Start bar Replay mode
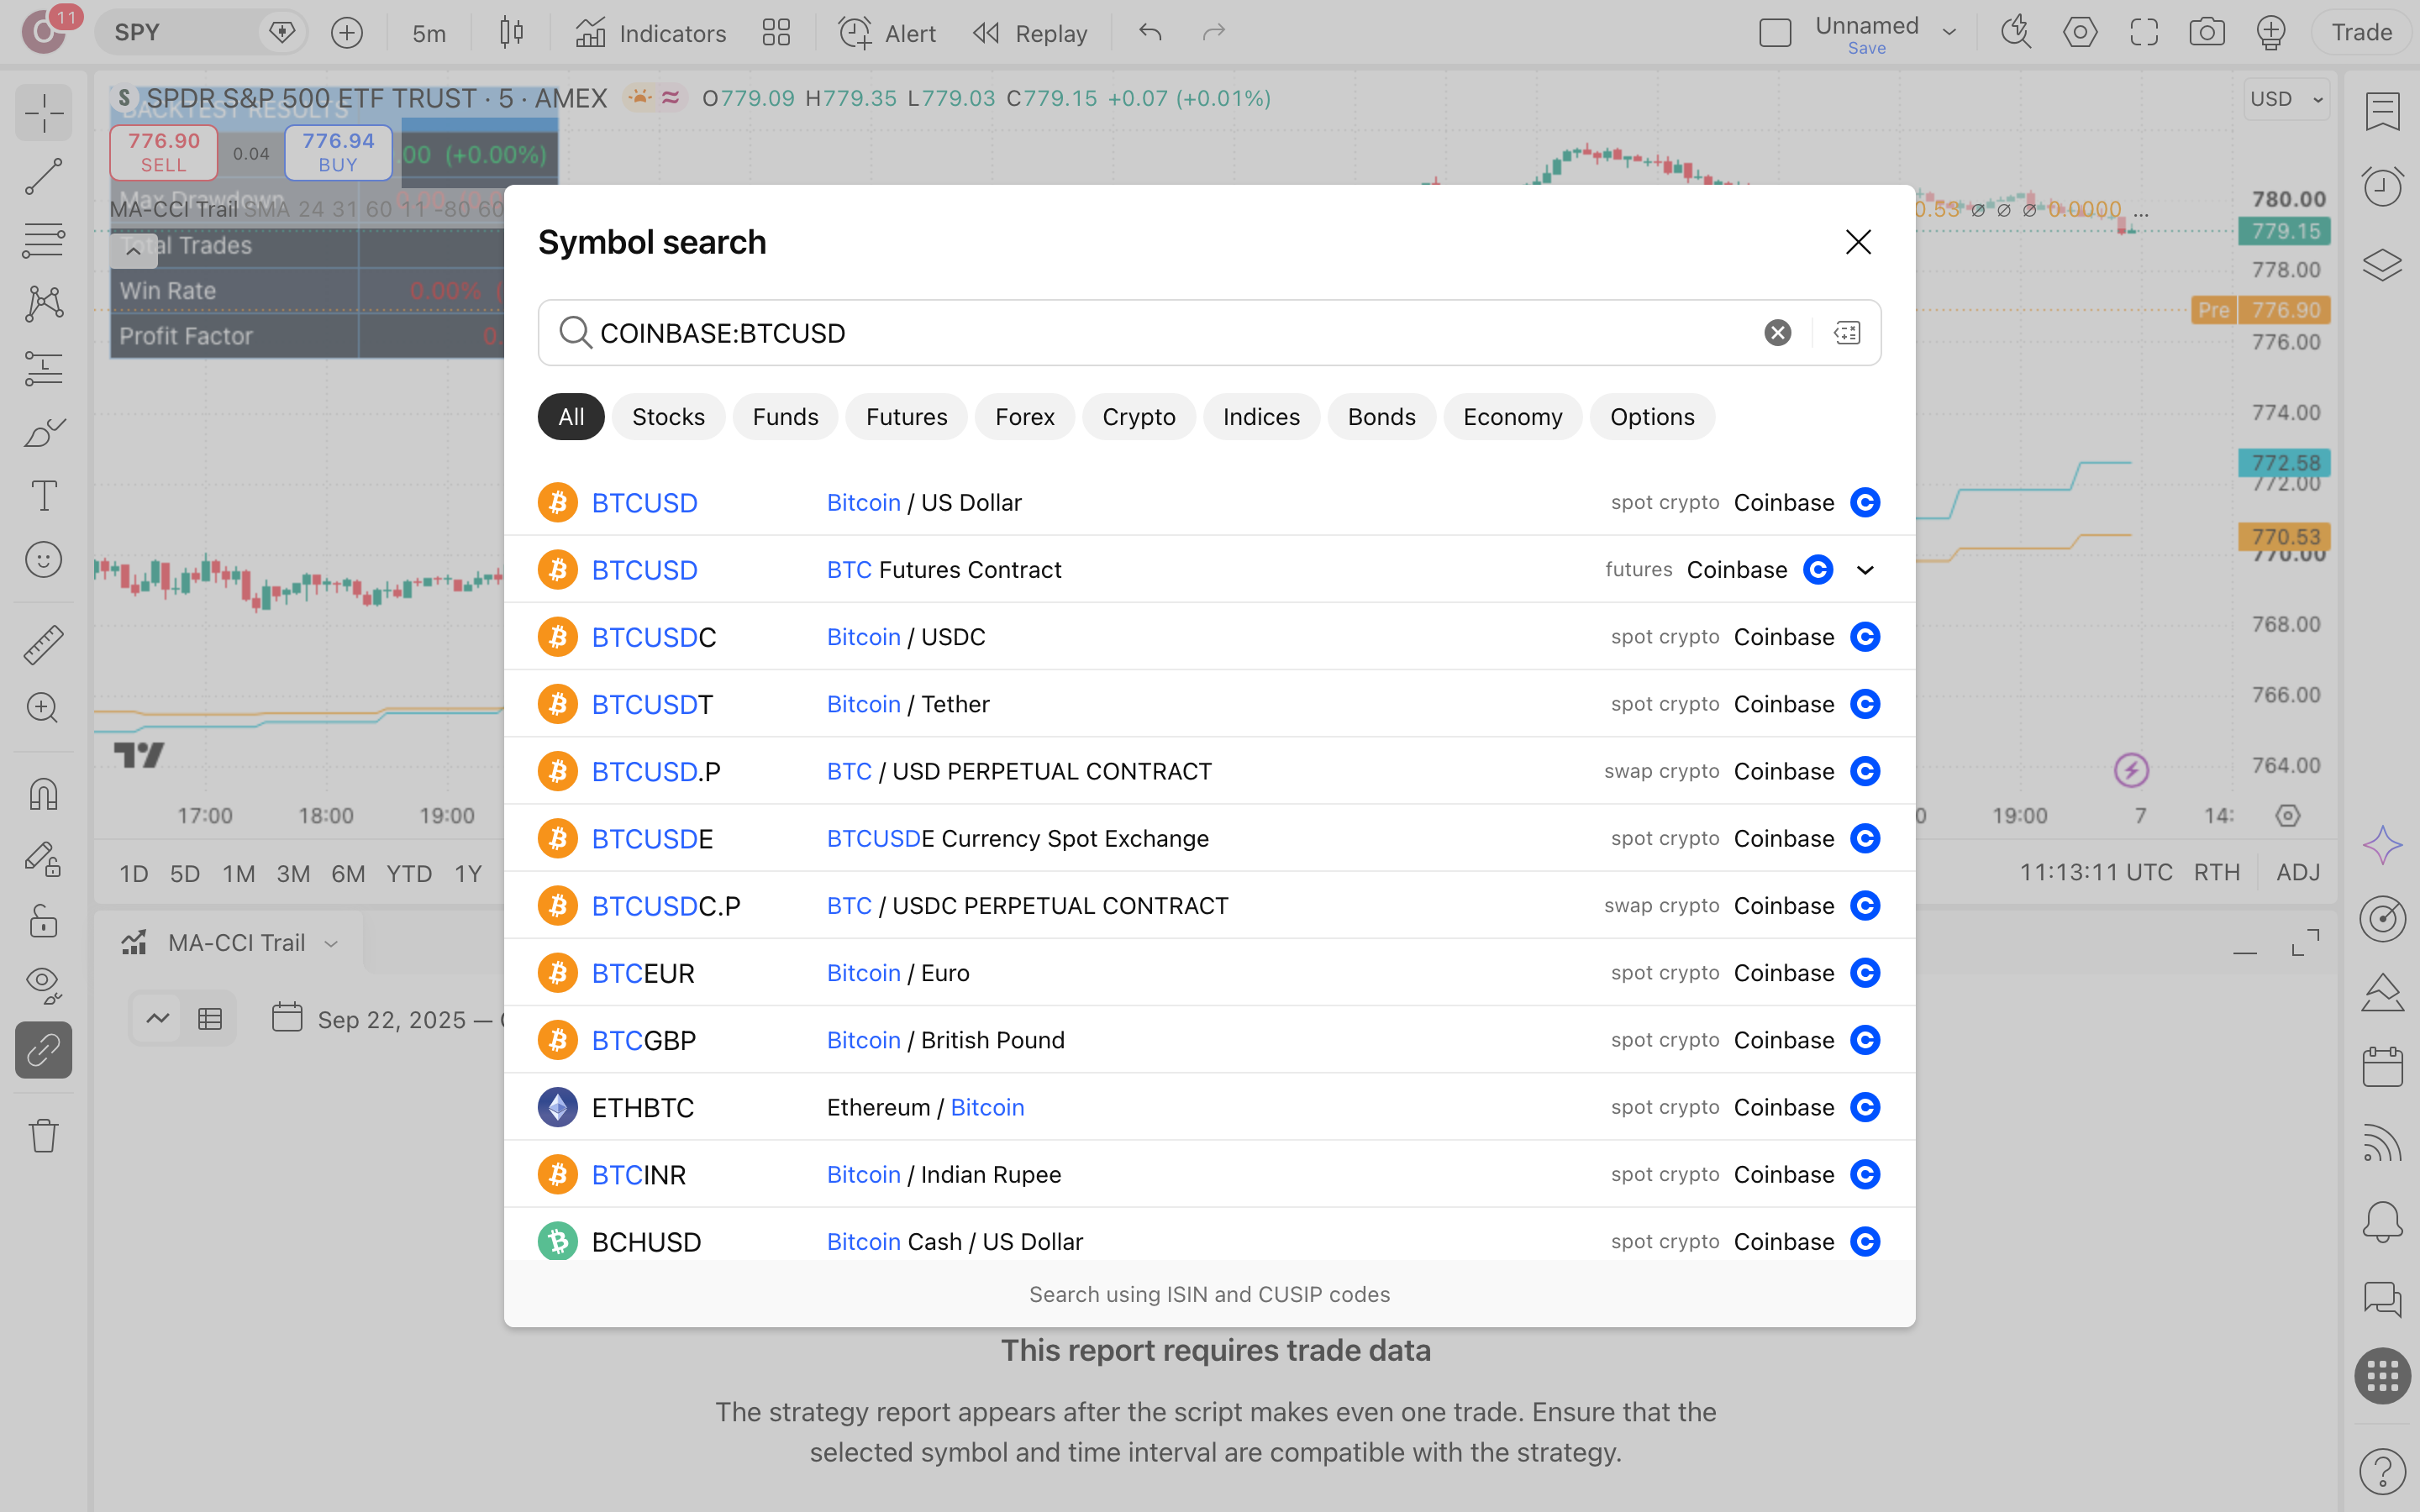 1030,34
